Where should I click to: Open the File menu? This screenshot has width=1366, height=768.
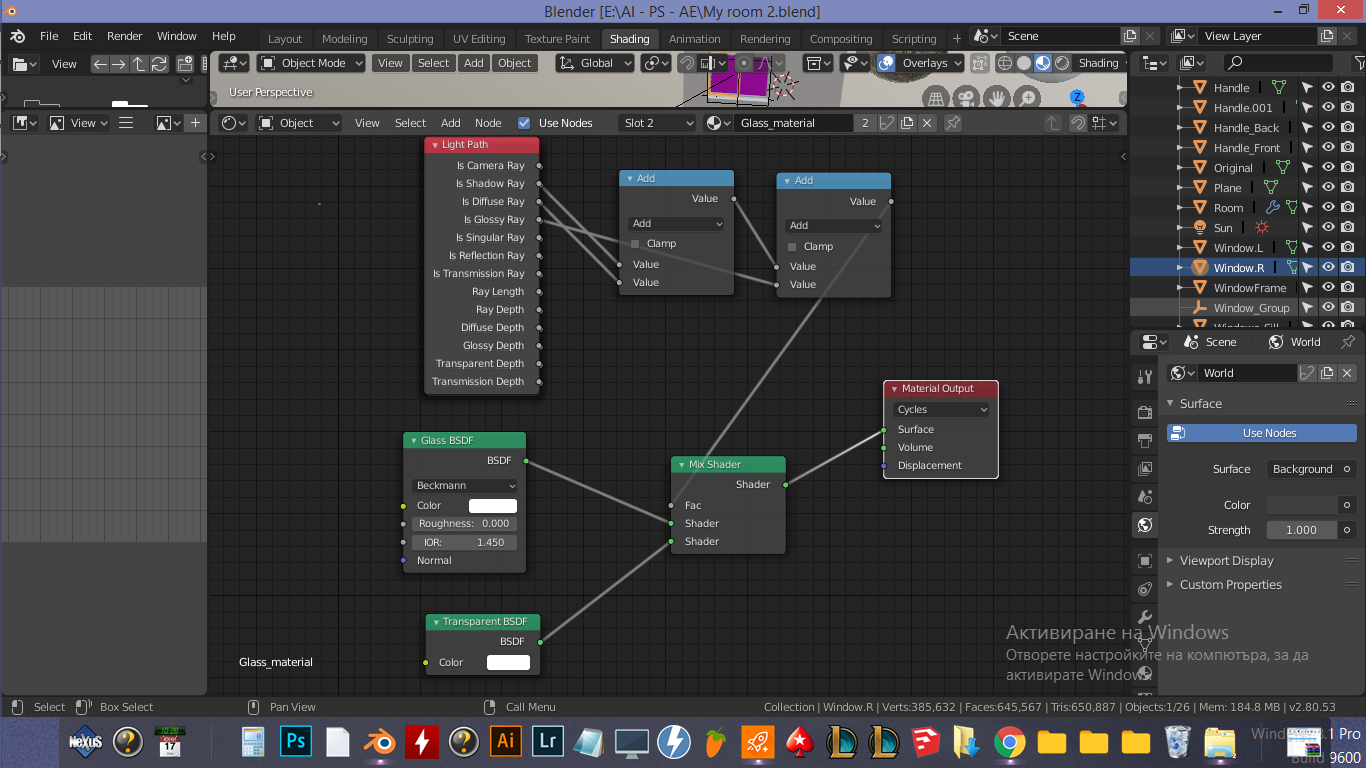tap(49, 36)
